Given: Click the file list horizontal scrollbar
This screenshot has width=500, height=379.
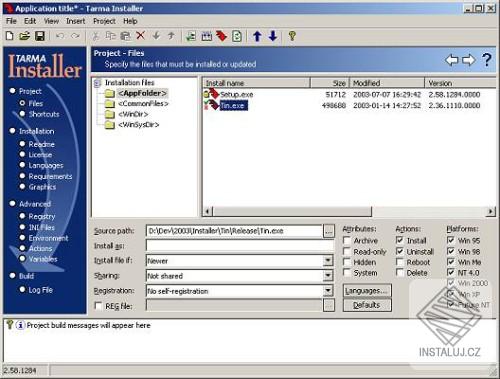Looking at the screenshot, I should pyautogui.click(x=292, y=211).
